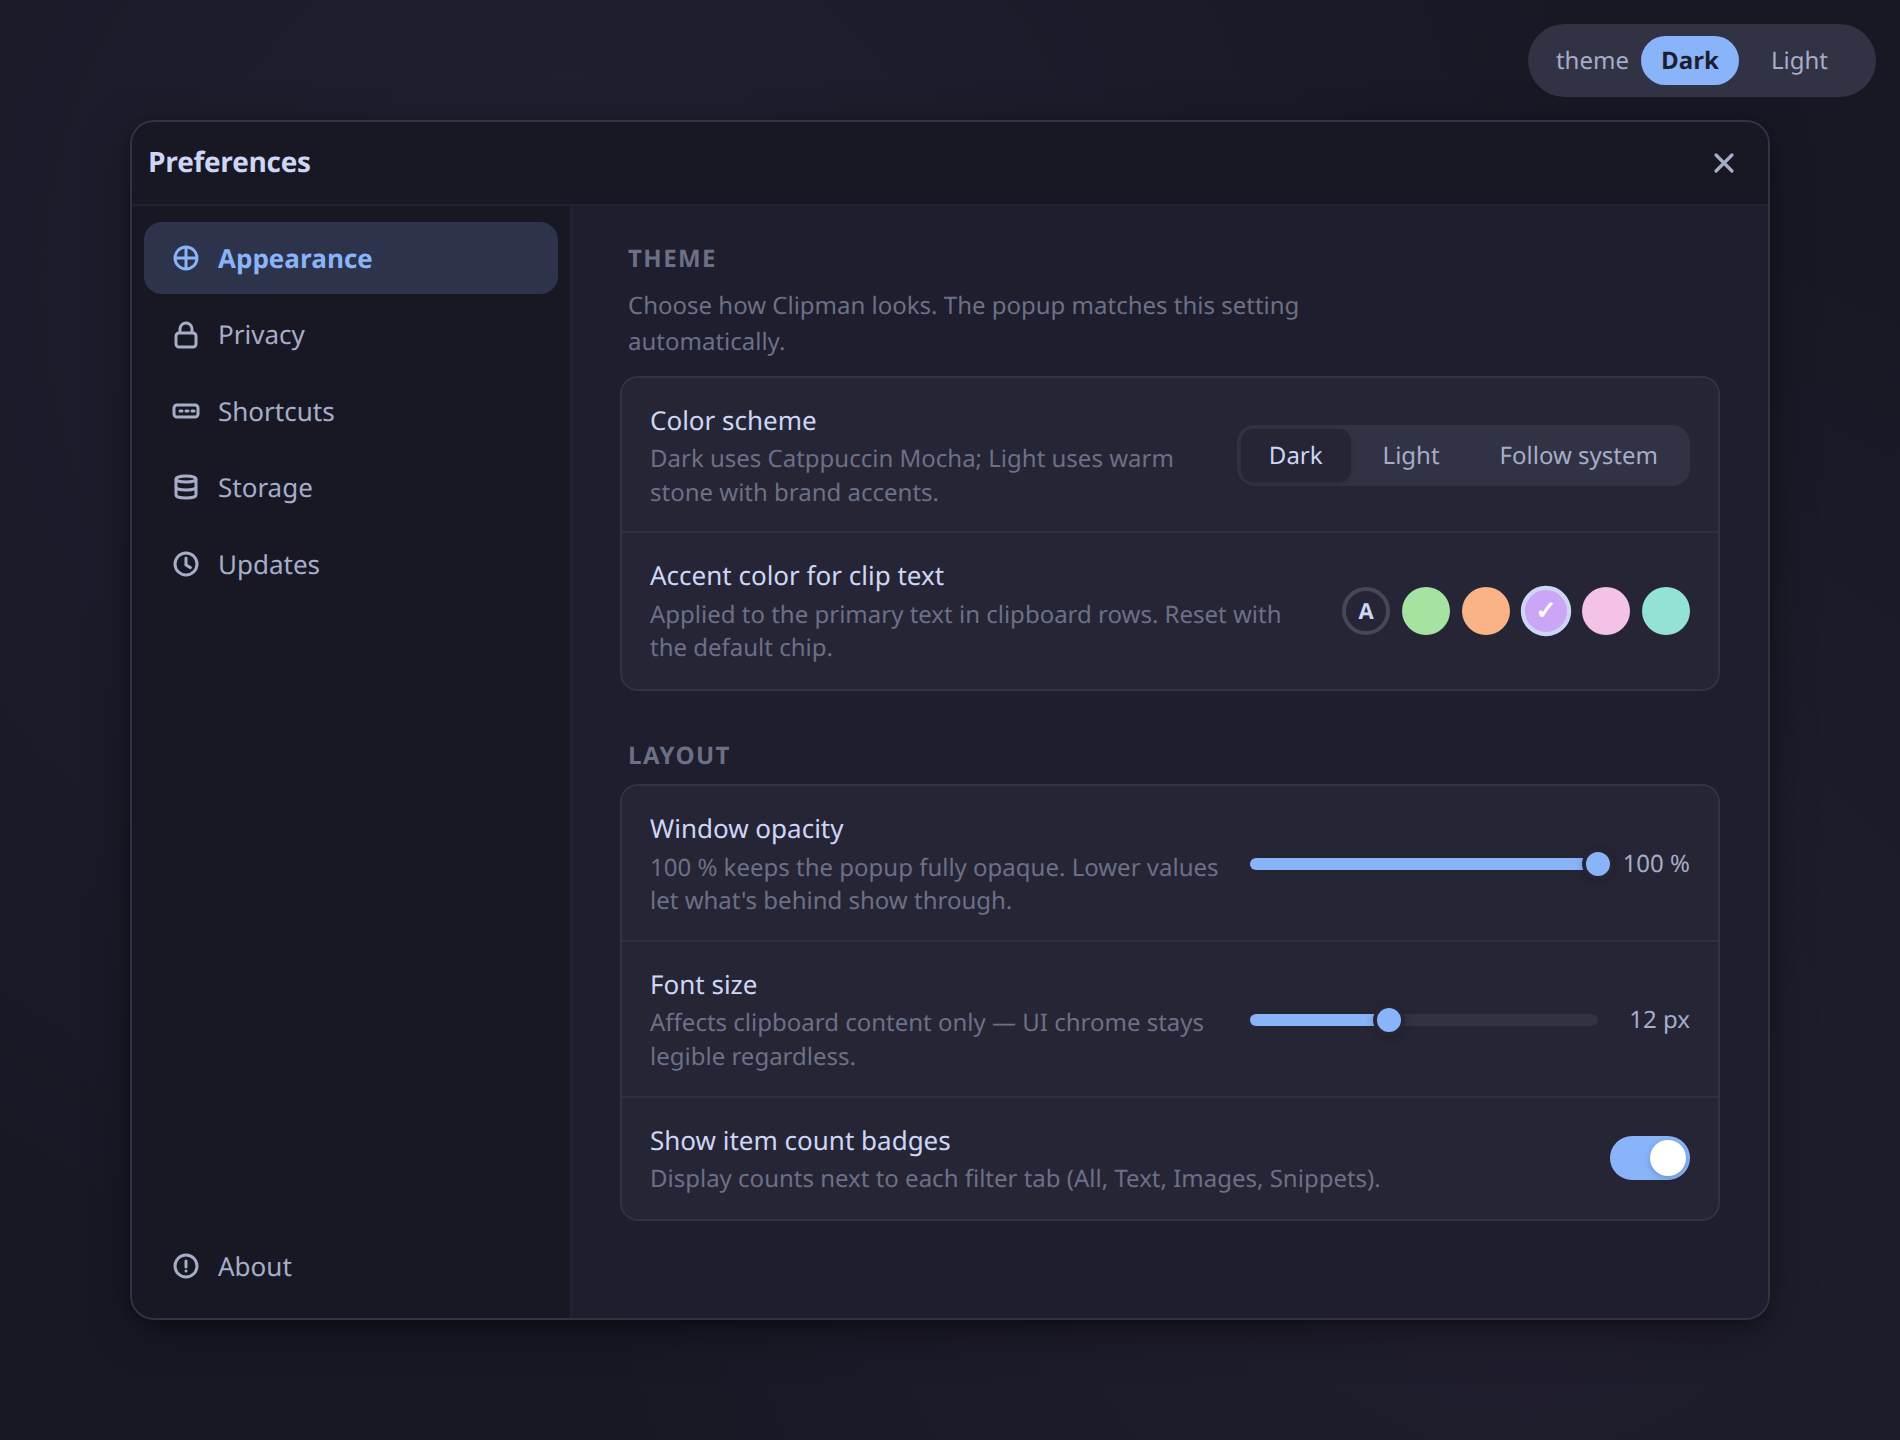Pick the green accent color
Screen dimensions: 1900x1440
tap(1425, 611)
